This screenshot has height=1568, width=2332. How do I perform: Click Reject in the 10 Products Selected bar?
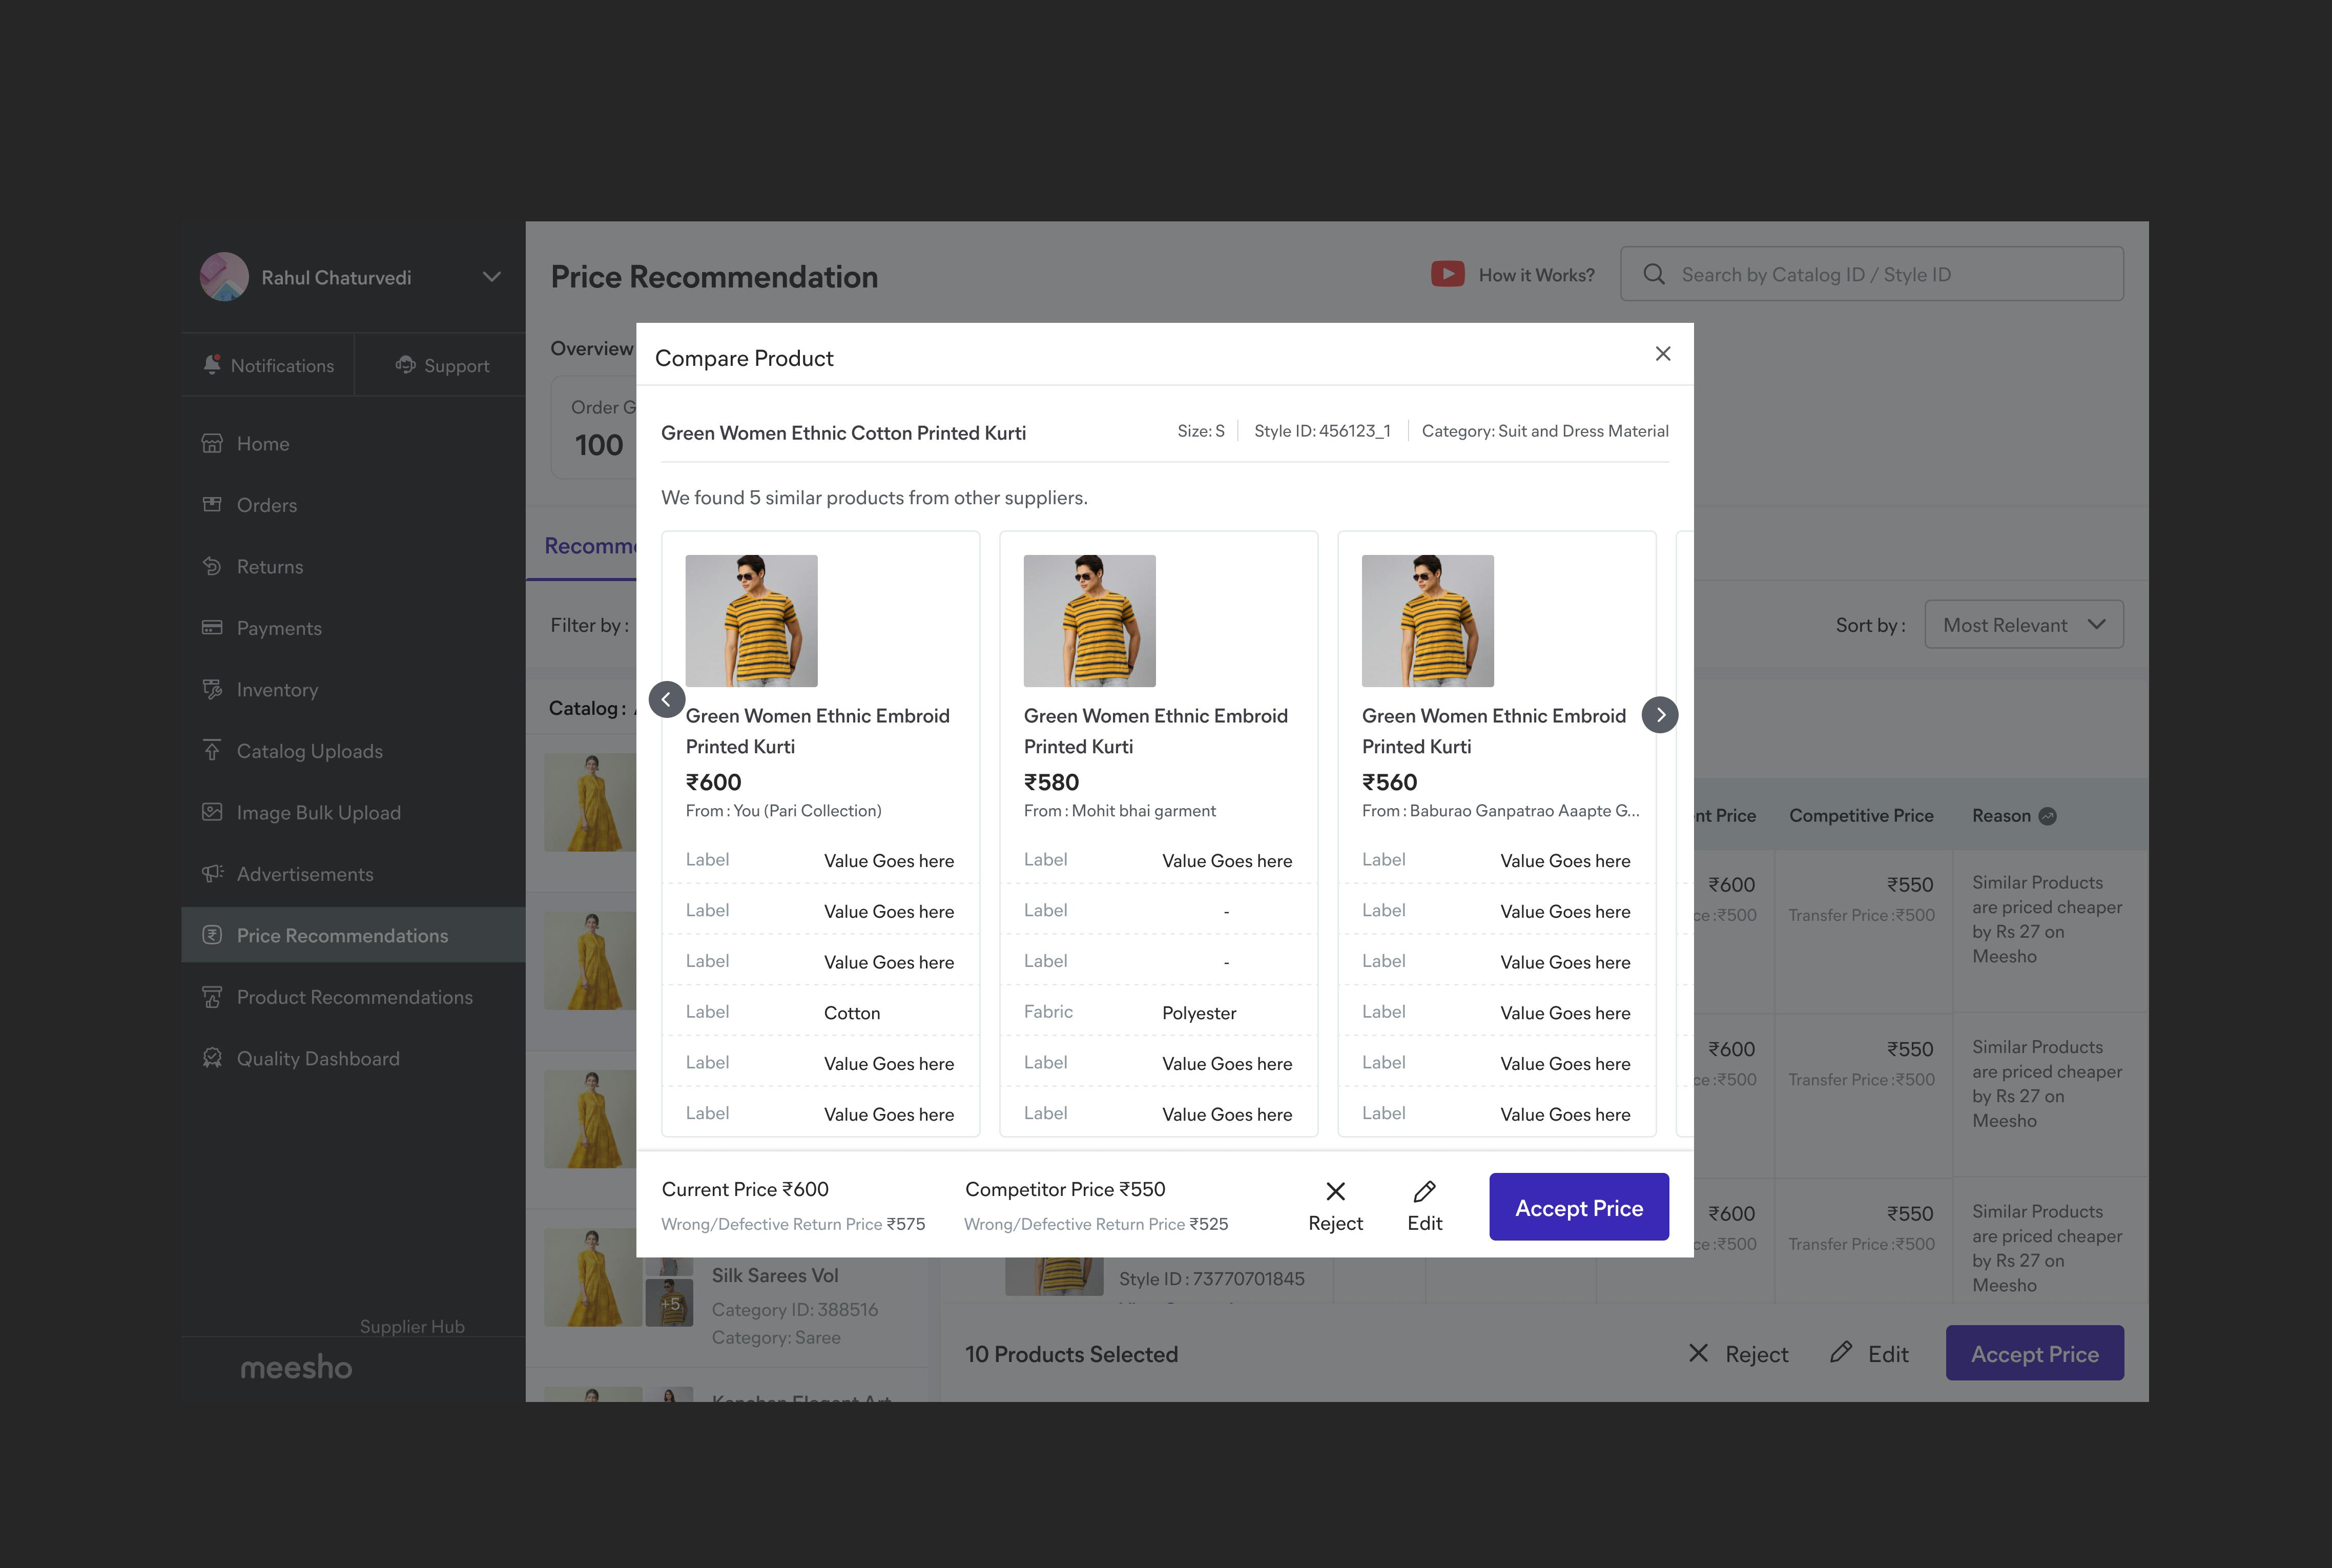(1738, 1353)
